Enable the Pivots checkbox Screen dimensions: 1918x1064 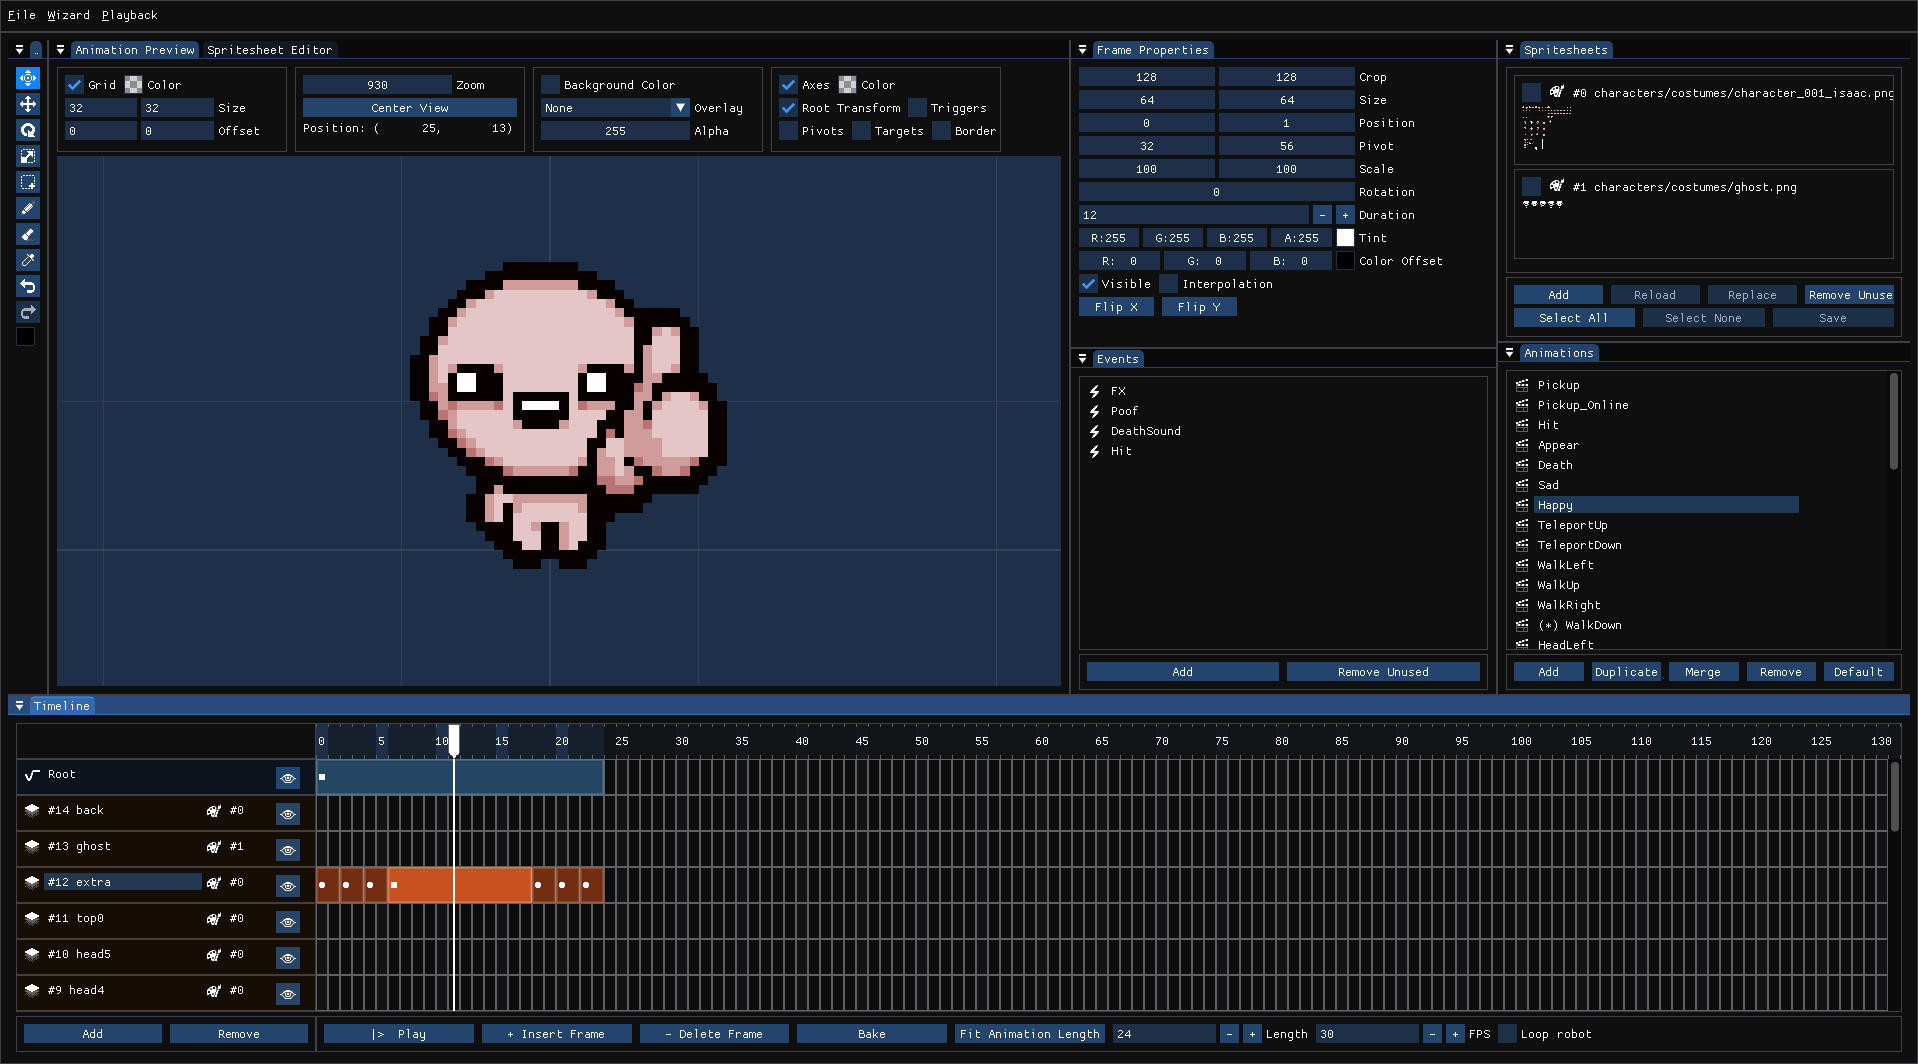[x=788, y=131]
